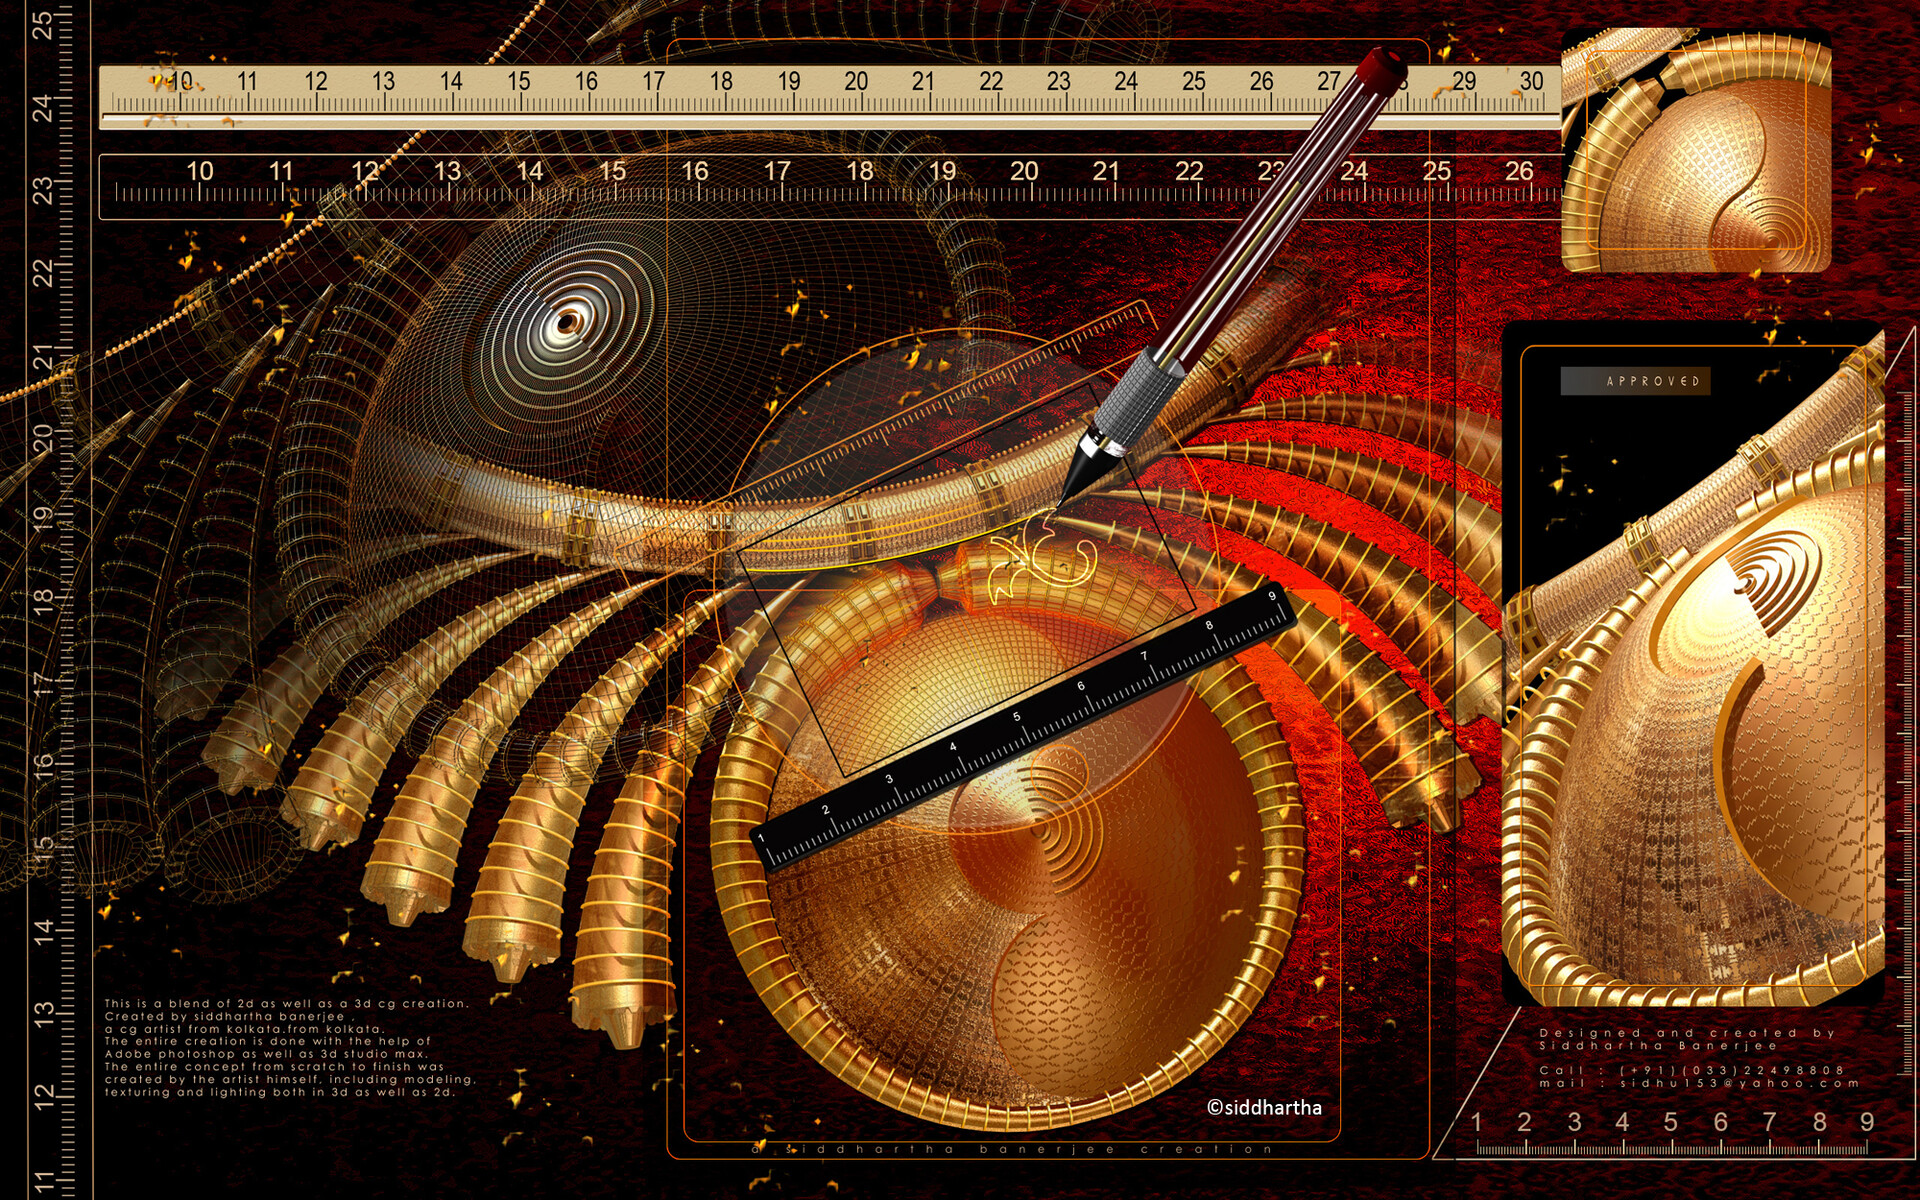Image resolution: width=1920 pixels, height=1200 pixels.
Task: Click number 5 on the bottom-right ruler
Action: 1670,1122
